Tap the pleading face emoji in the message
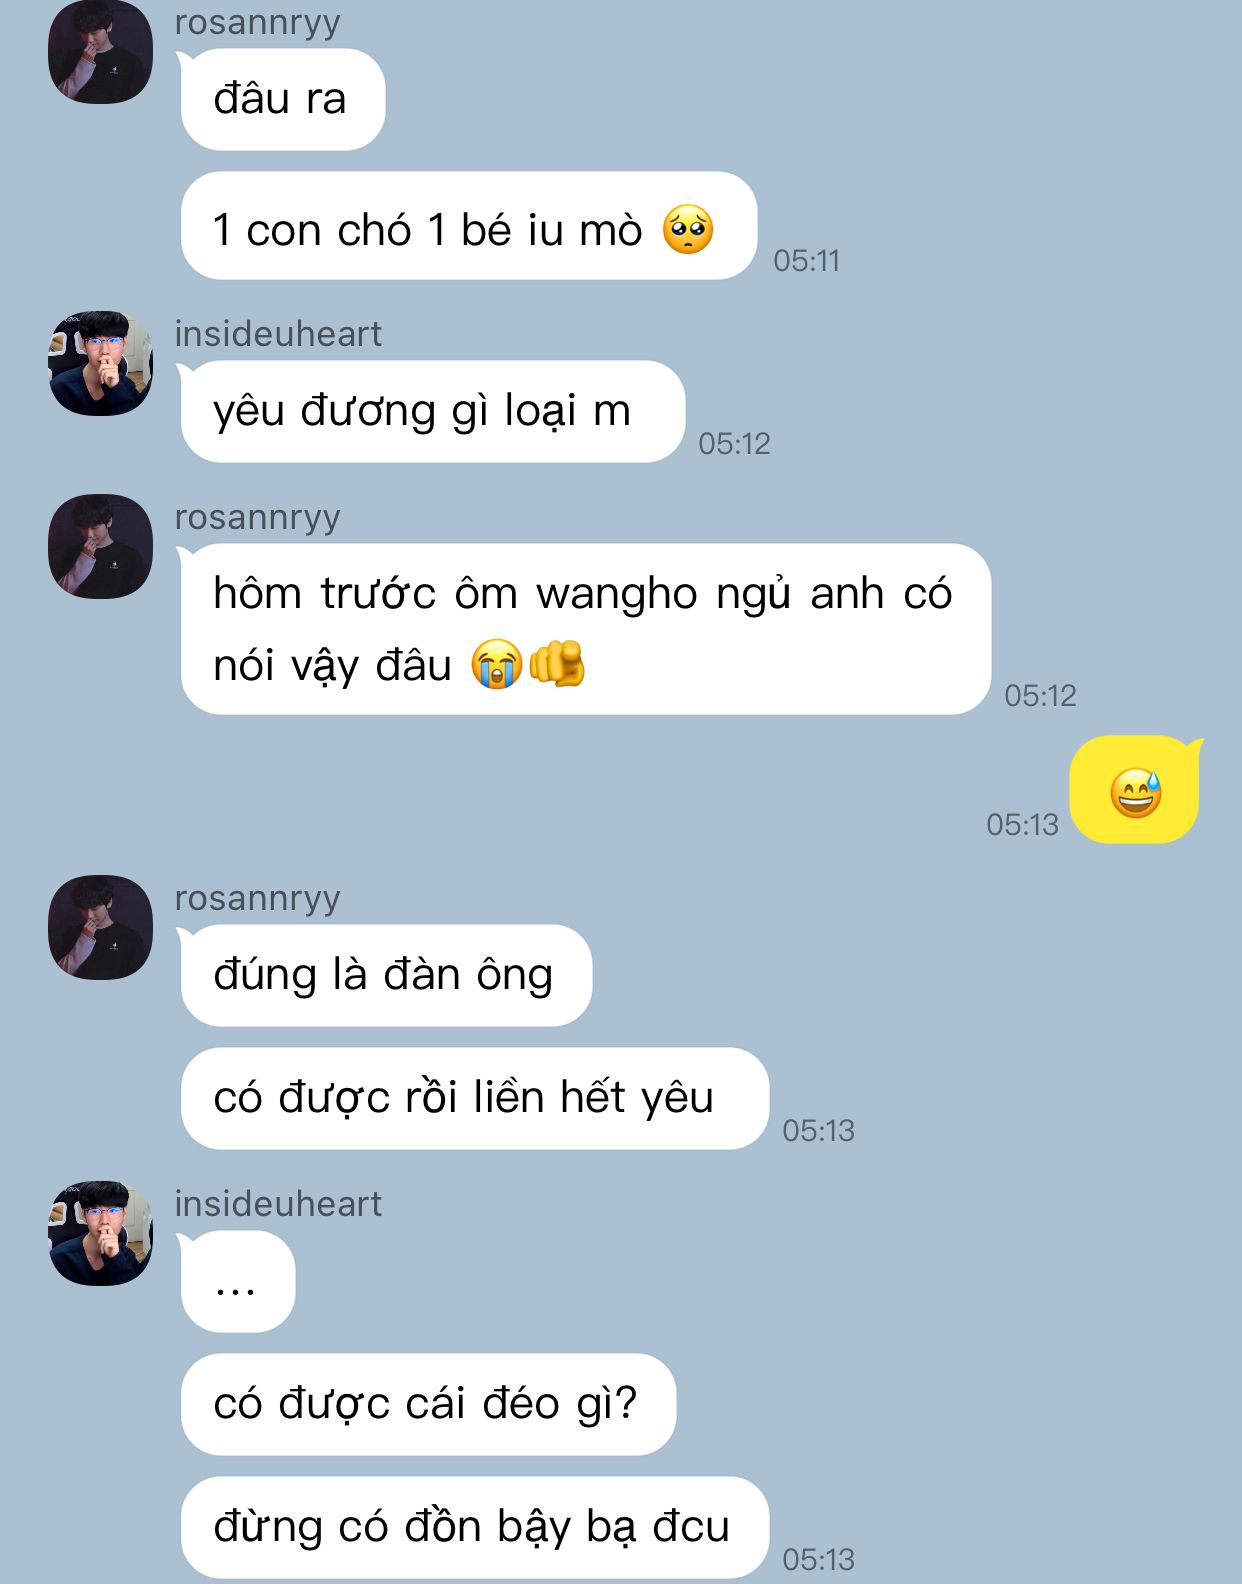1242x1584 pixels. point(688,230)
